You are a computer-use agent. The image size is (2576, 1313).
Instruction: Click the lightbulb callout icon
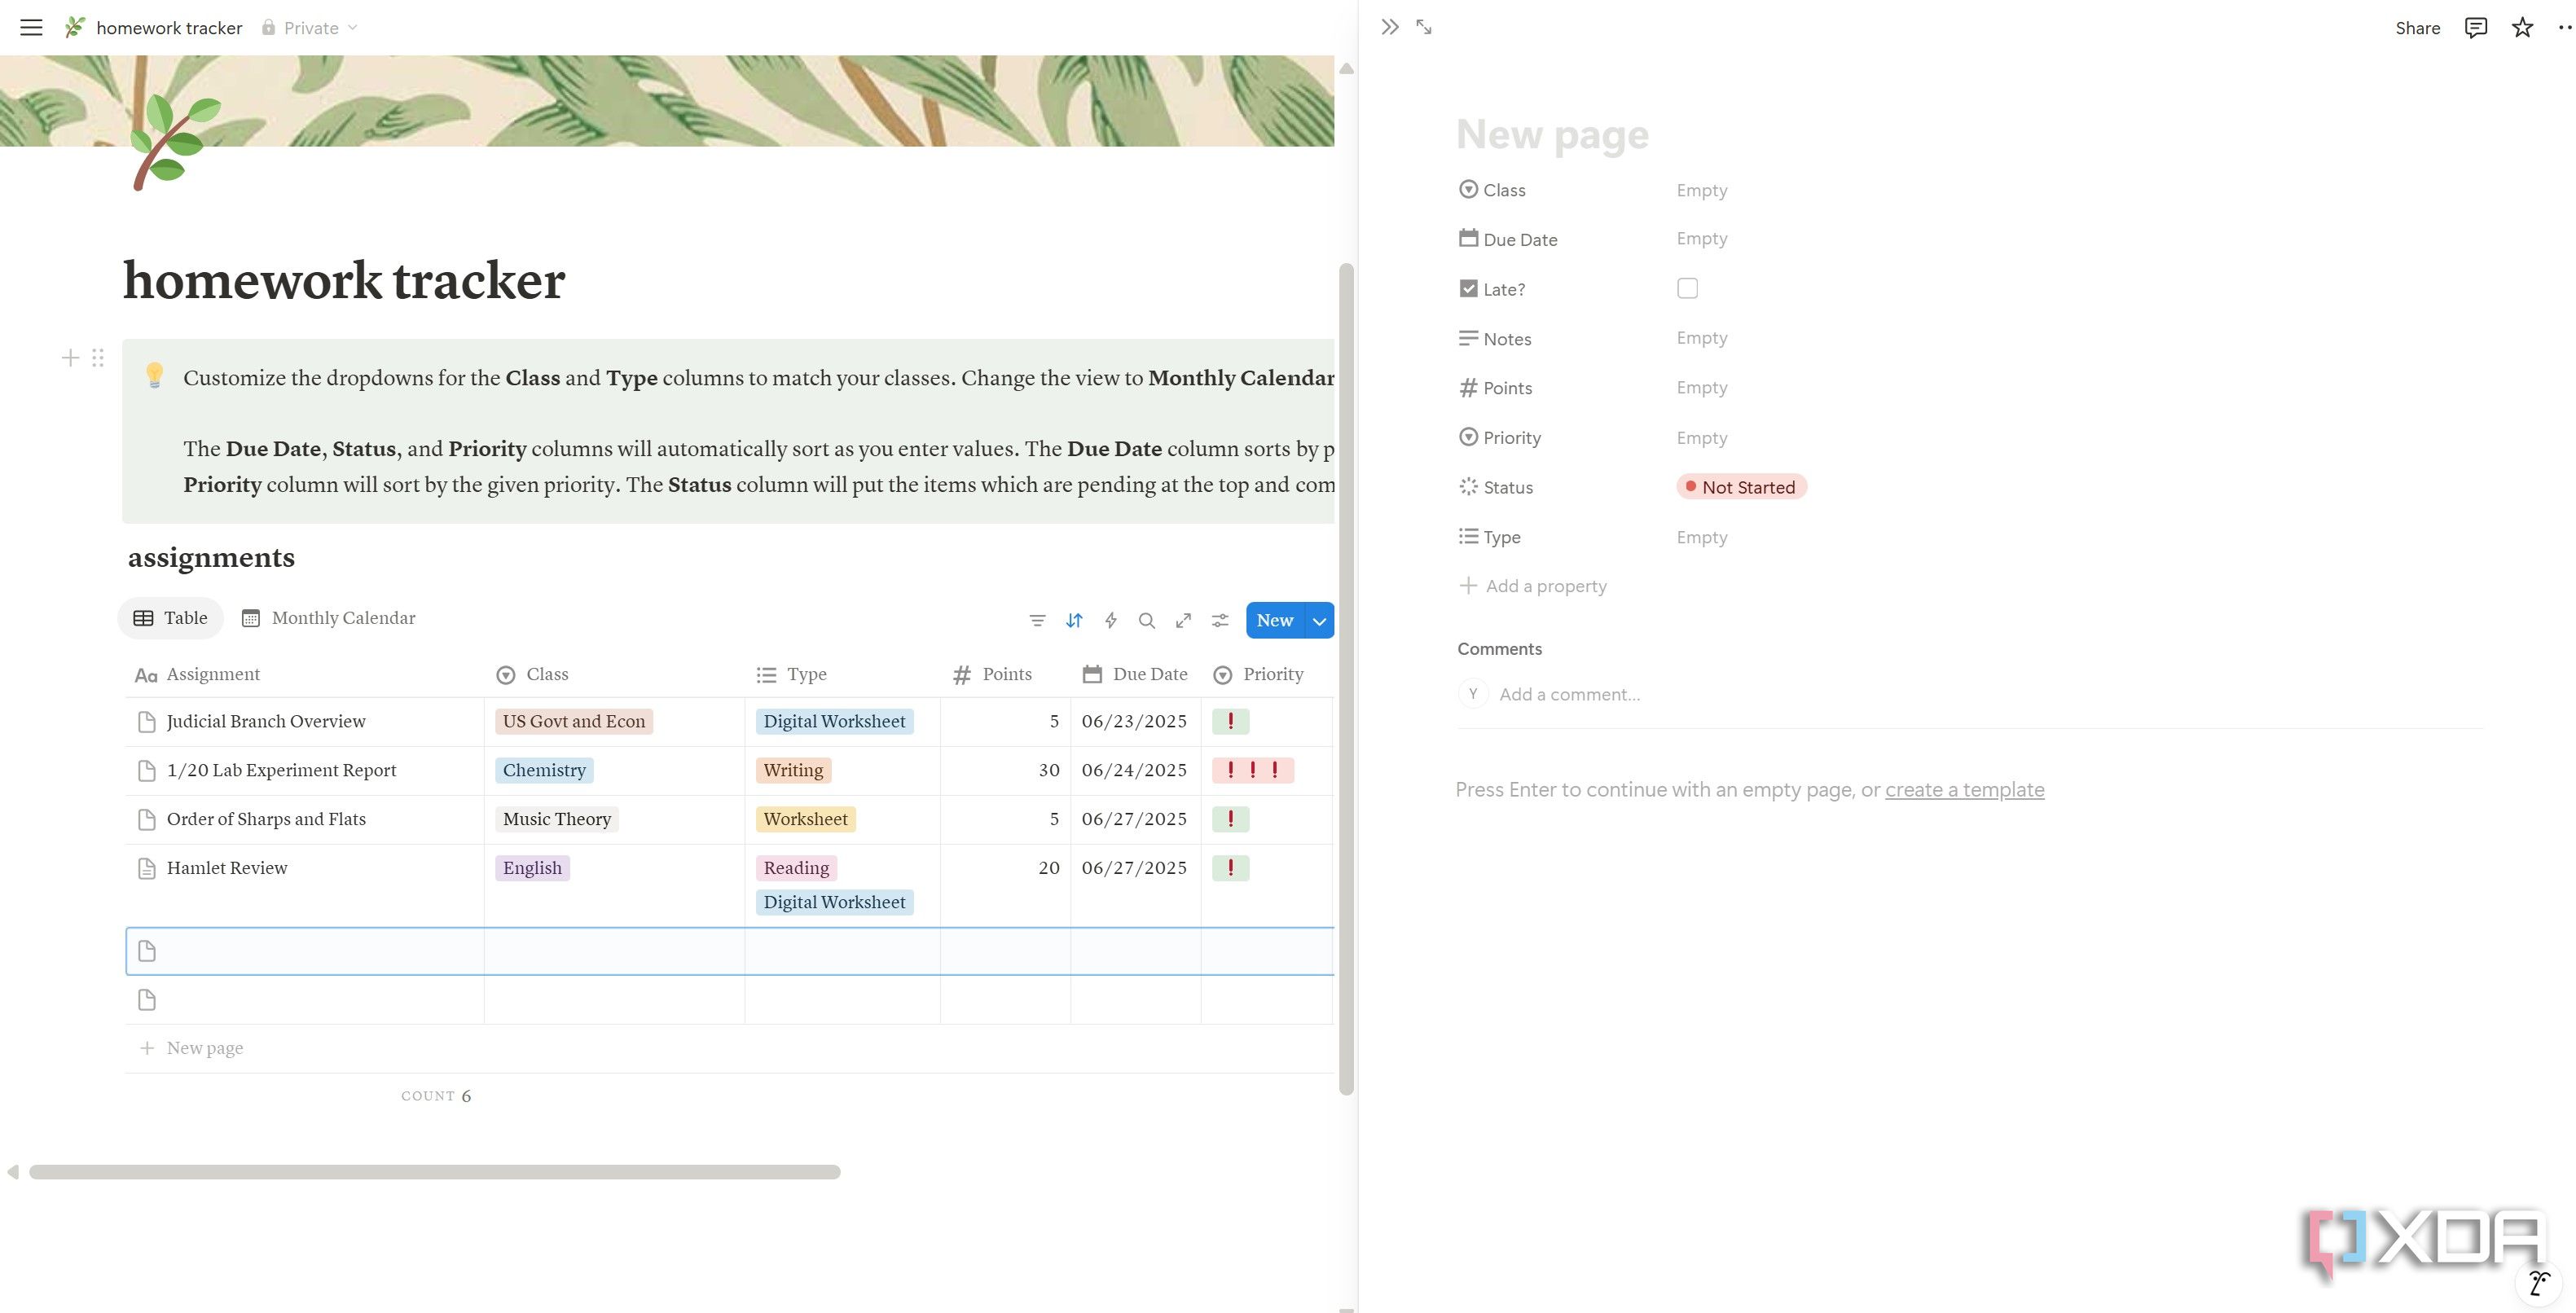click(x=154, y=375)
